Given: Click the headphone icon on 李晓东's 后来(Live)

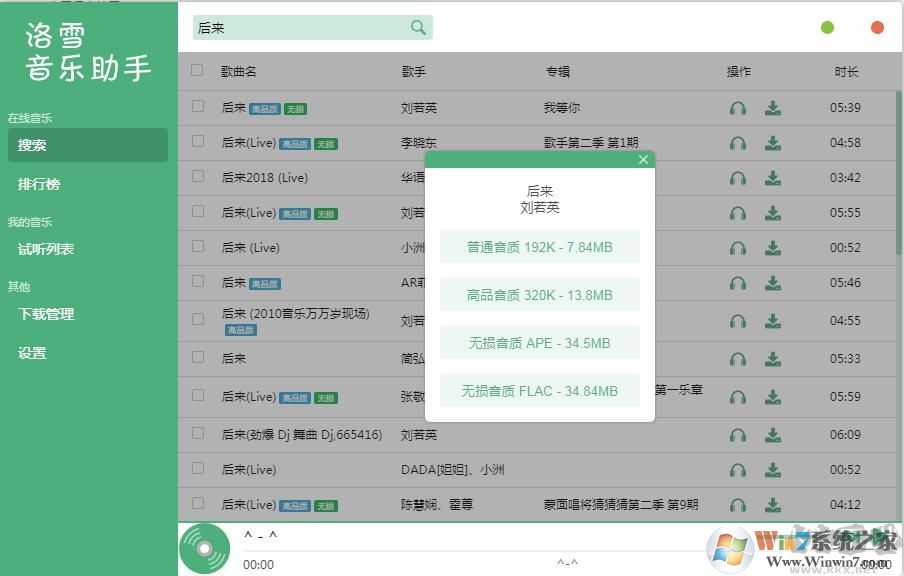Looking at the screenshot, I should [738, 142].
